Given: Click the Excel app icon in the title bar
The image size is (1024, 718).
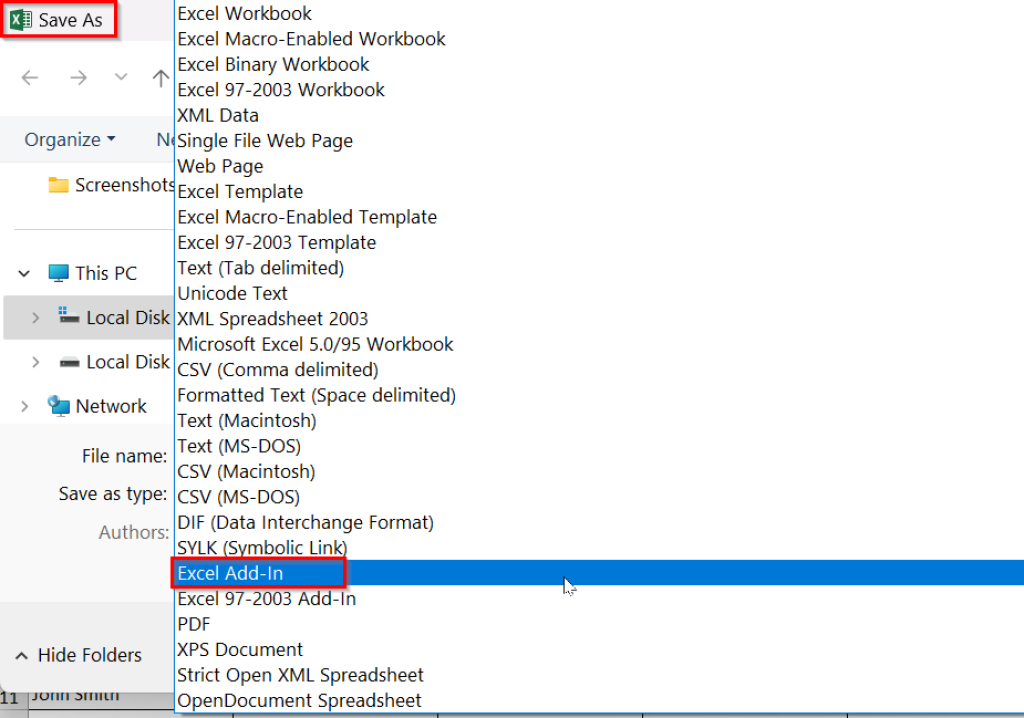Looking at the screenshot, I should tap(20, 18).
